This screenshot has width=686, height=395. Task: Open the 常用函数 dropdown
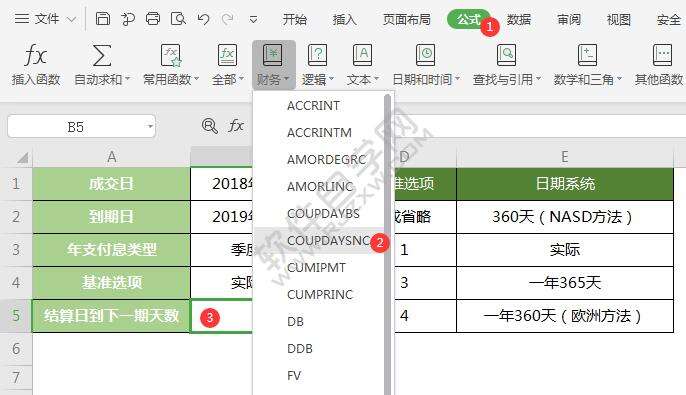(x=171, y=79)
